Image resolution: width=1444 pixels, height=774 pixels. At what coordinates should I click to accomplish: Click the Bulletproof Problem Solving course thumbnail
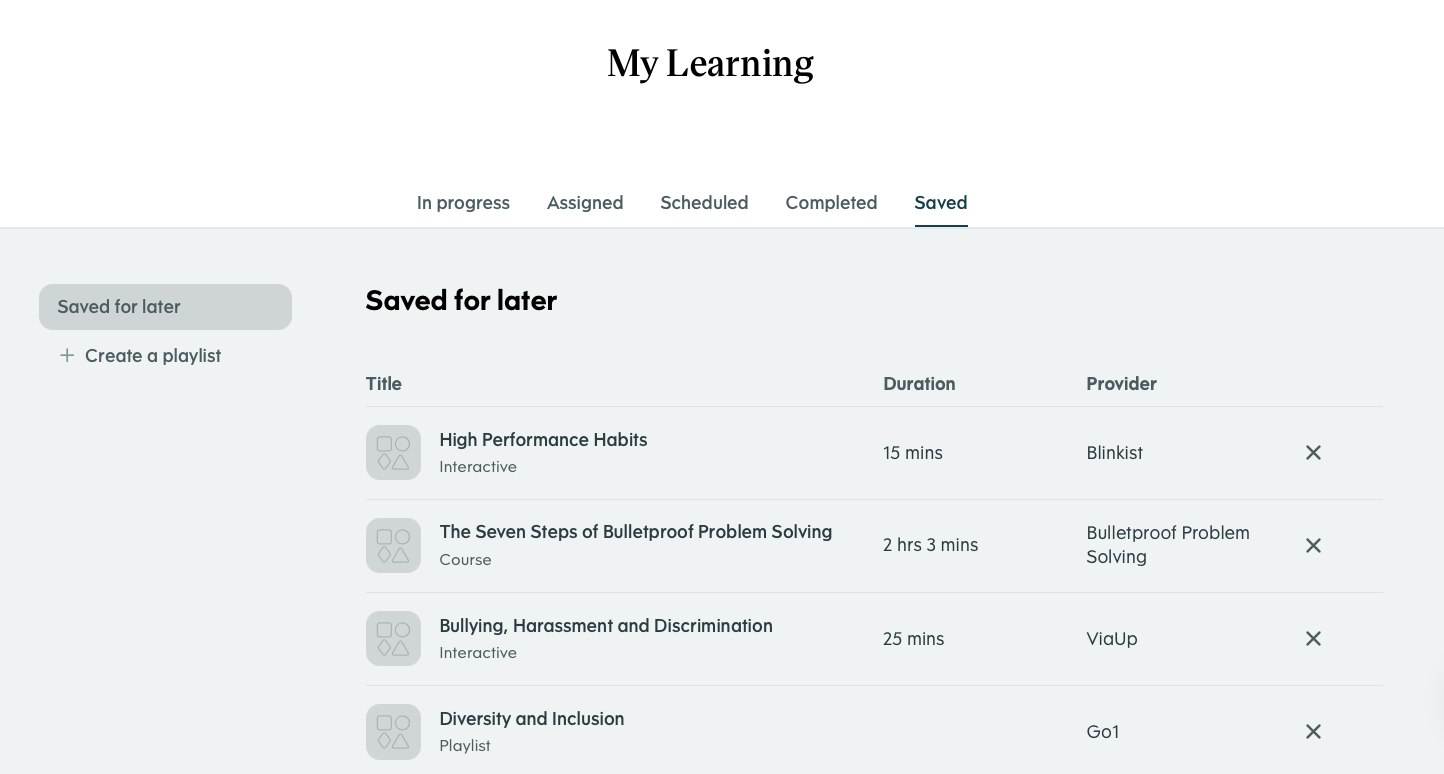coord(393,545)
